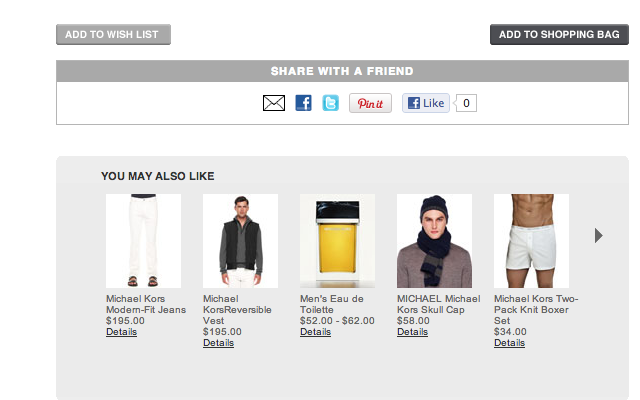Click the Like count bubble
640x400 pixels.
(466, 103)
